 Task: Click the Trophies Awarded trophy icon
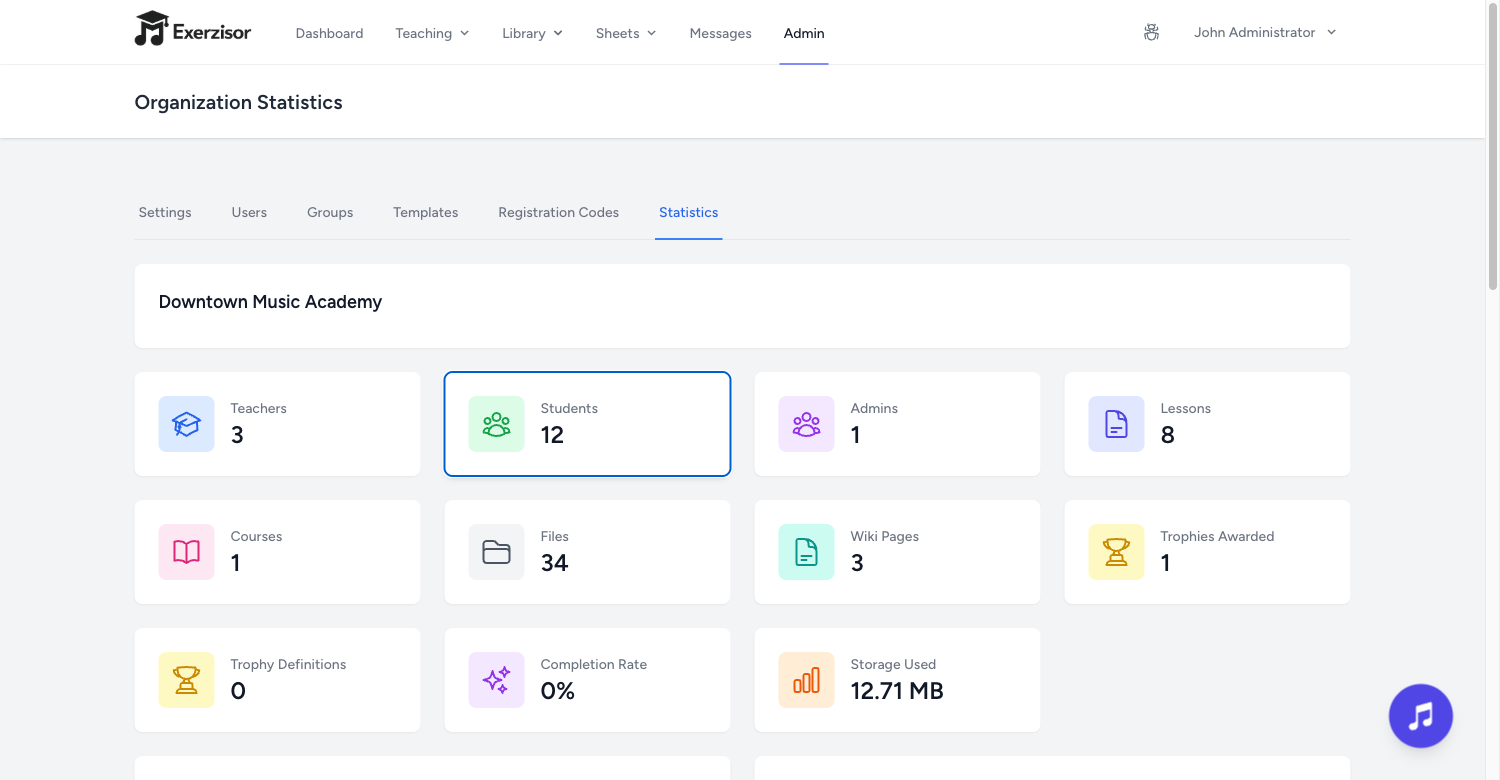1116,552
